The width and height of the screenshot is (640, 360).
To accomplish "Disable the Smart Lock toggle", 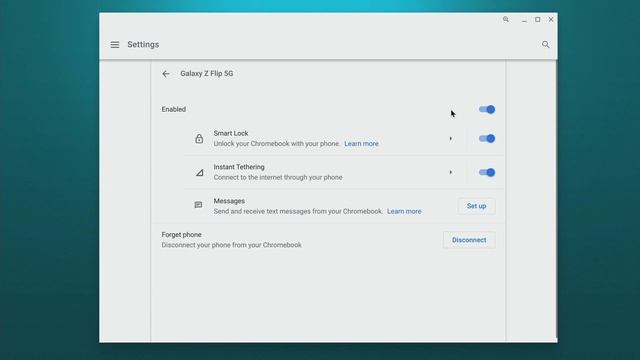I will 487,139.
